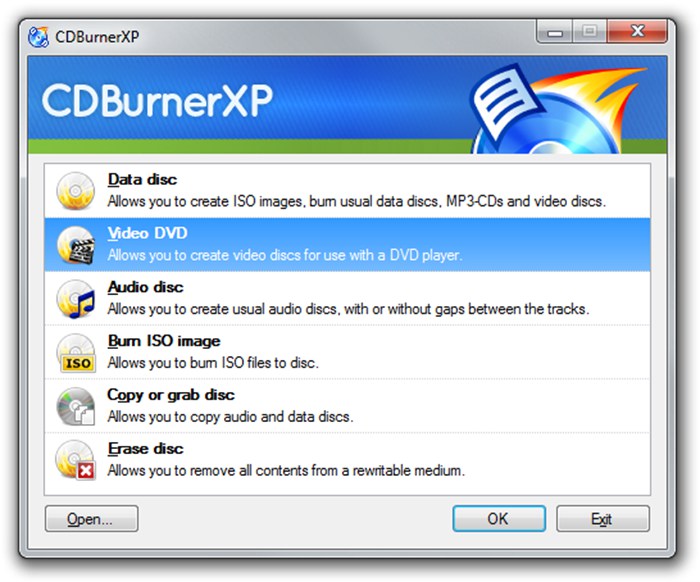The width and height of the screenshot is (700, 582).
Task: Click the flaming disc logo in the banner
Action: click(x=556, y=109)
